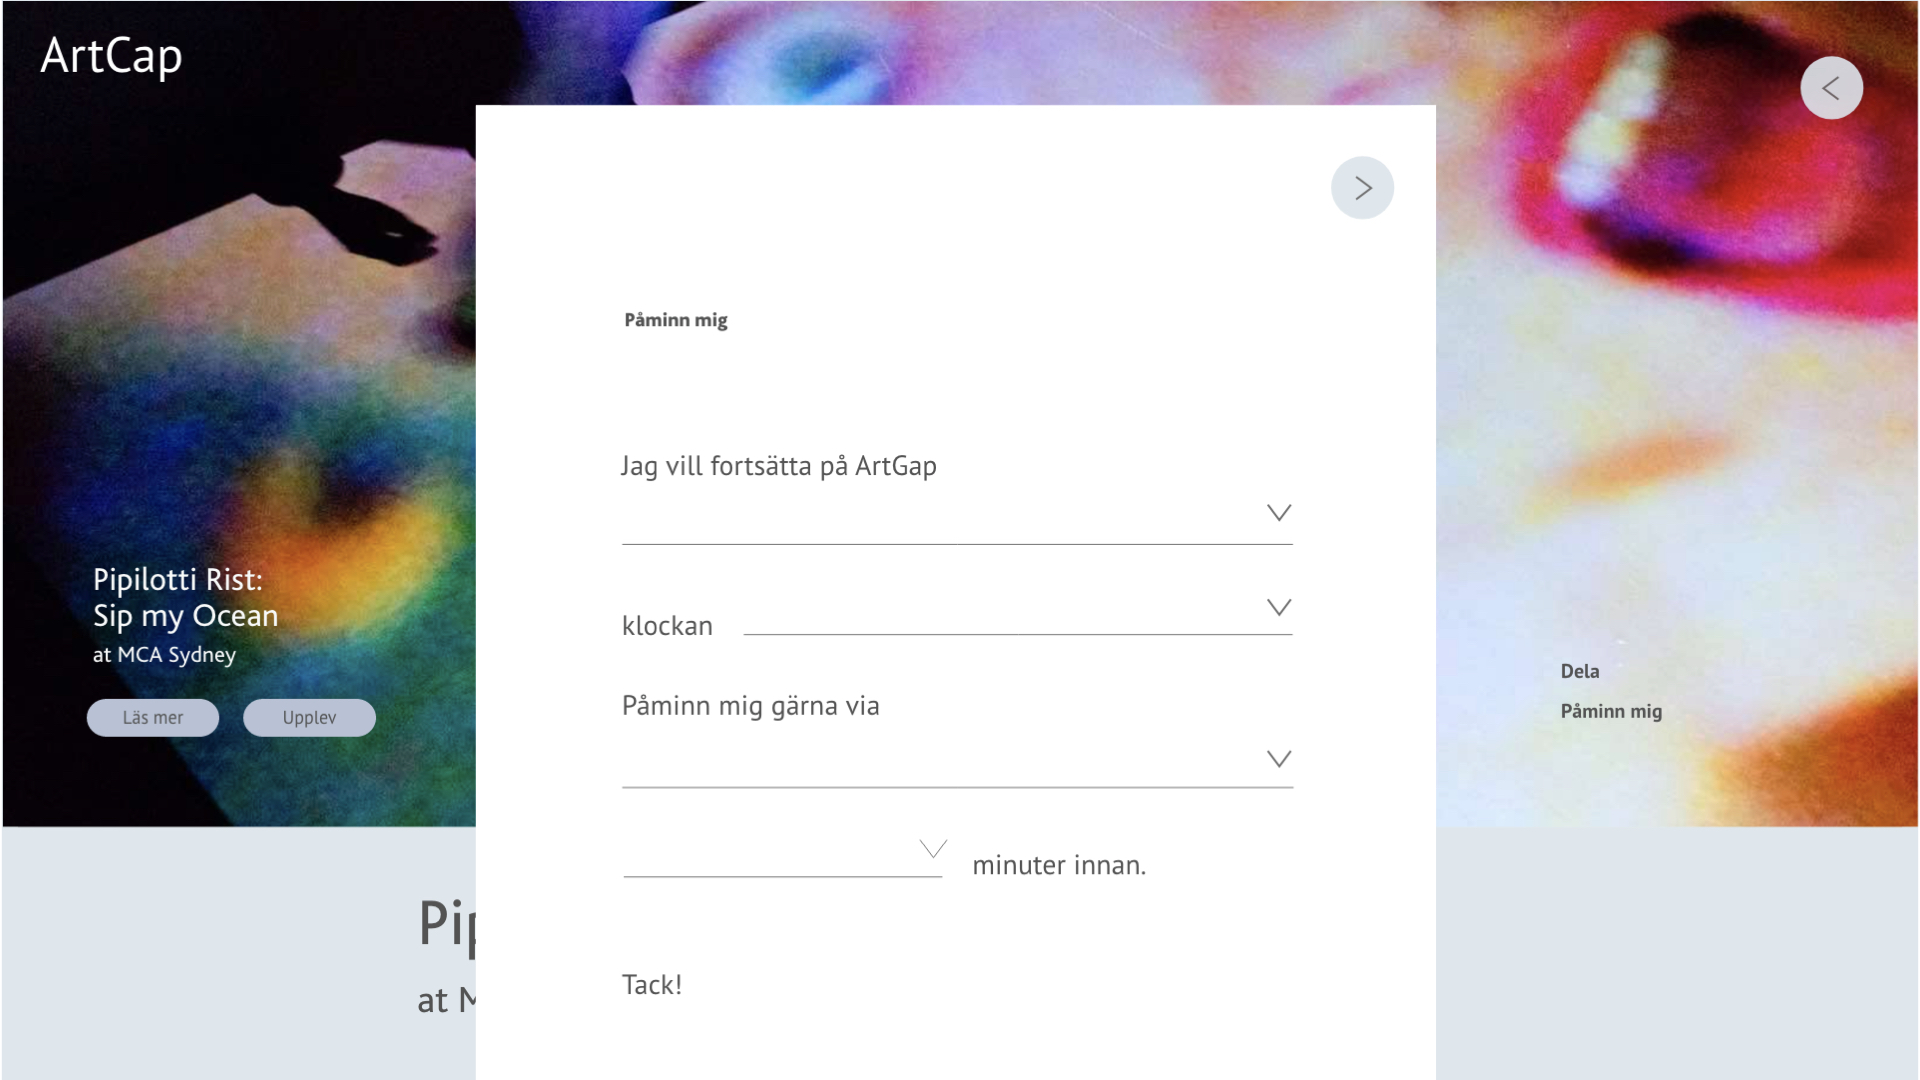Click the back arrow circle at top right
Image resolution: width=1920 pixels, height=1080 pixels.
pos(1831,88)
